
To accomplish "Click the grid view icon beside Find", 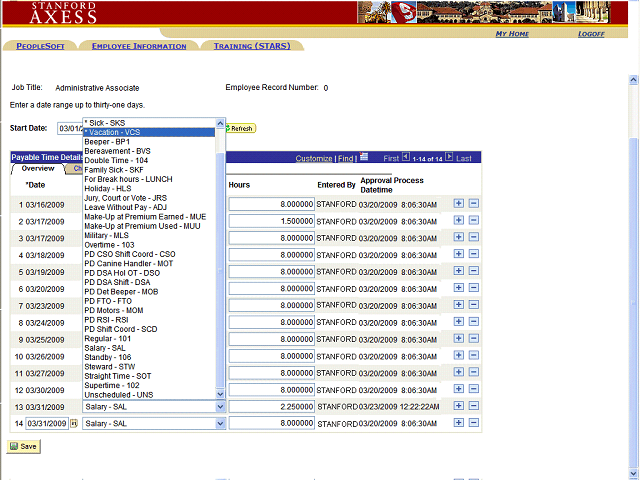I will point(365,158).
